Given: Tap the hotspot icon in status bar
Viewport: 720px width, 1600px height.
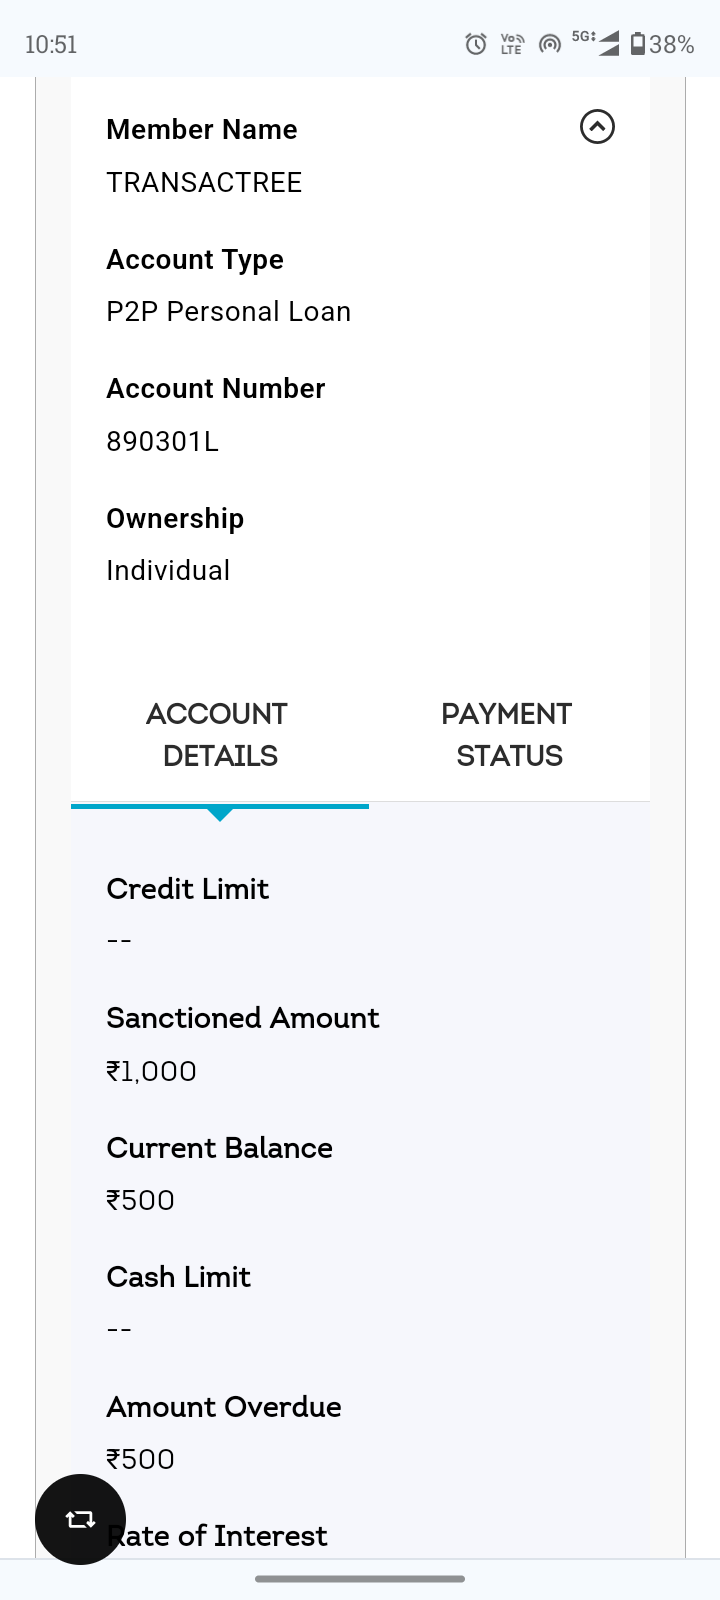Looking at the screenshot, I should point(549,44).
